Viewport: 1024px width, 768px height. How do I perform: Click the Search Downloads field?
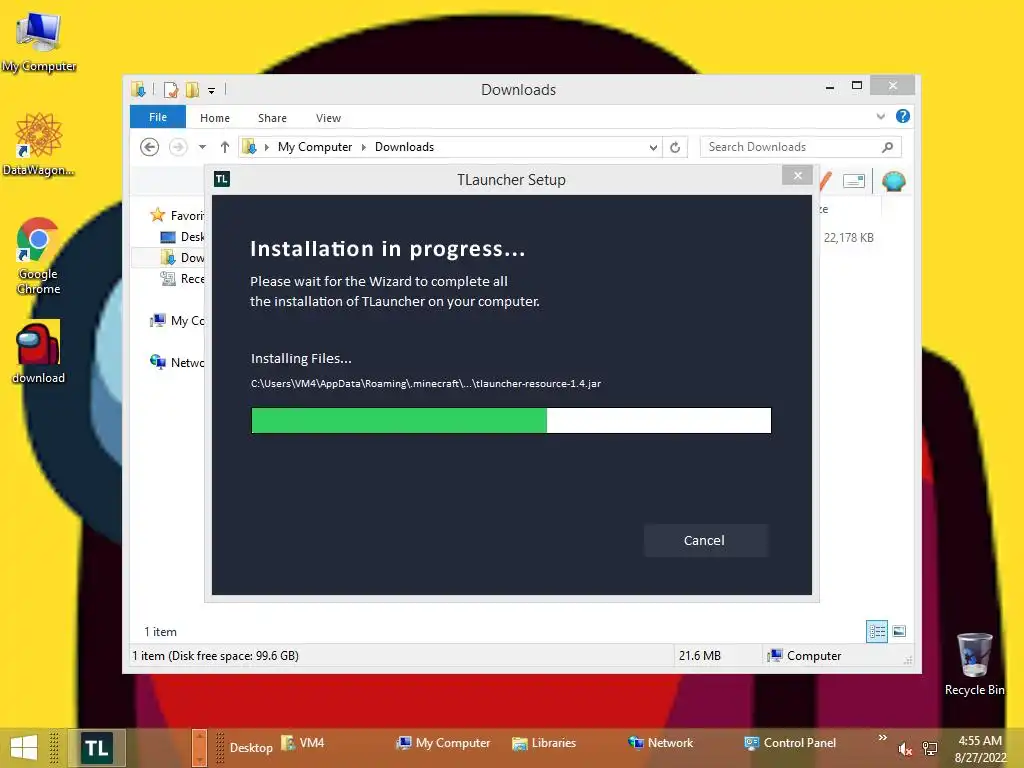(801, 147)
